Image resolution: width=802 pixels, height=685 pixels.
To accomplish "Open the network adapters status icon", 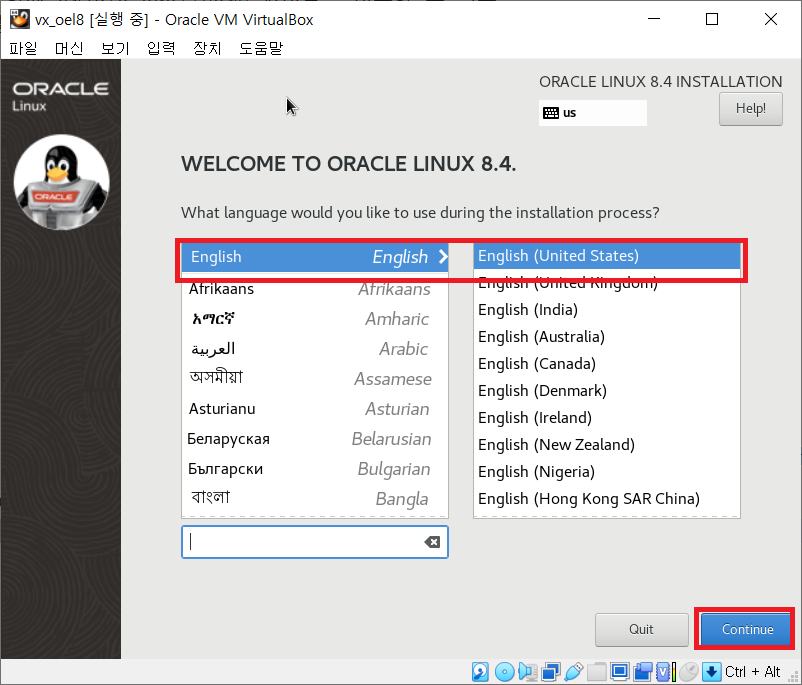I will pos(550,672).
